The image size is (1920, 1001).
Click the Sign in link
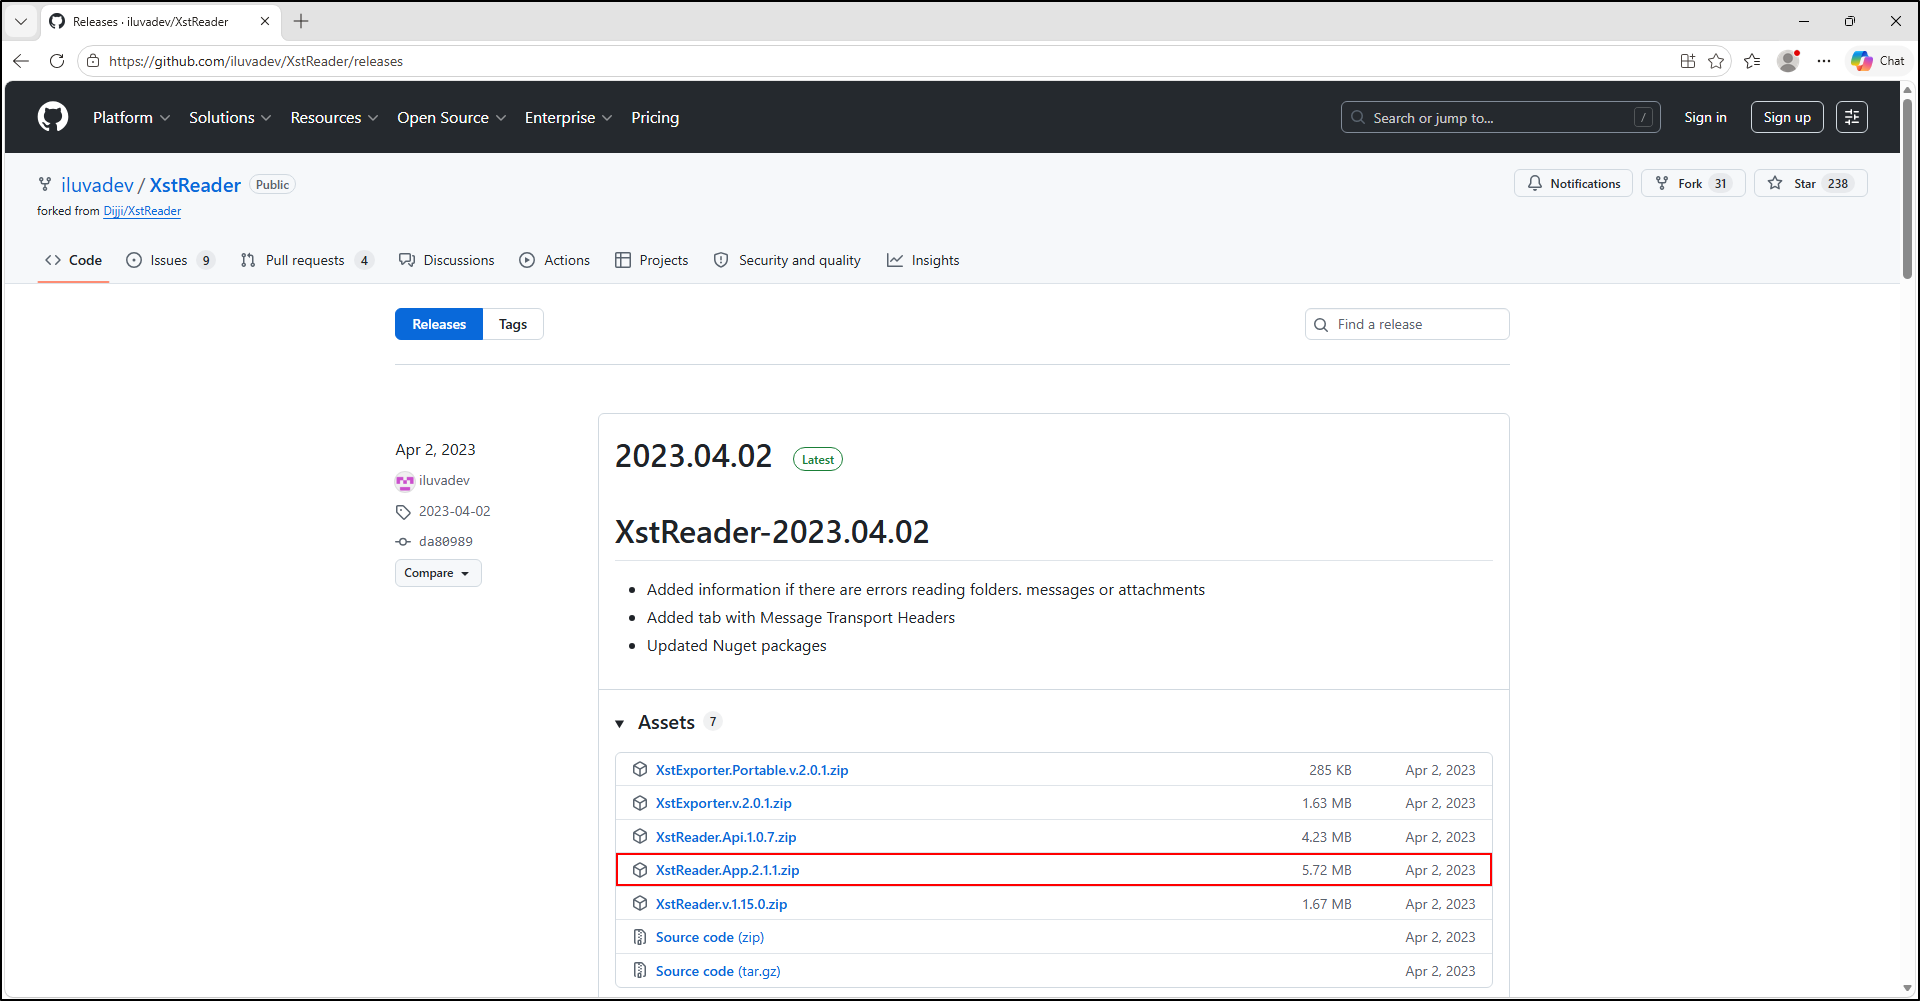1705,117
